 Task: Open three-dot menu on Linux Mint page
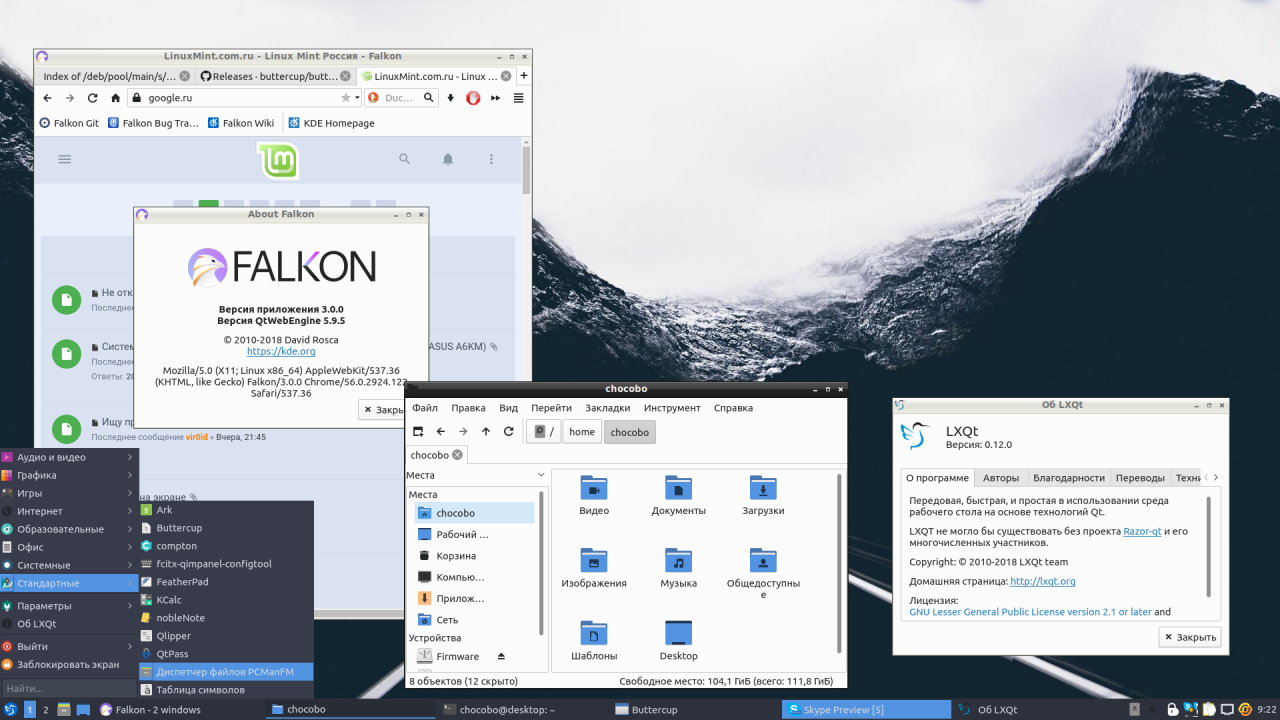[491, 159]
